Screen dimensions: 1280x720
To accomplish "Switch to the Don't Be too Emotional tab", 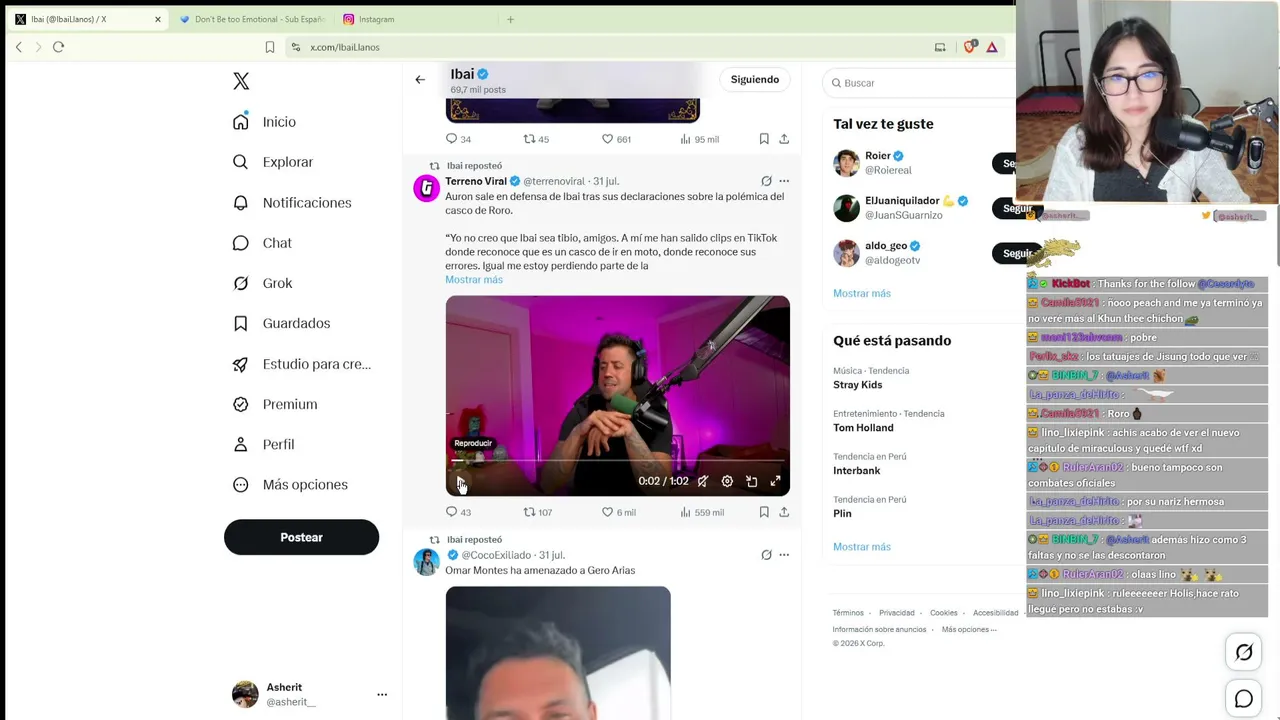I will pyautogui.click(x=252, y=19).
